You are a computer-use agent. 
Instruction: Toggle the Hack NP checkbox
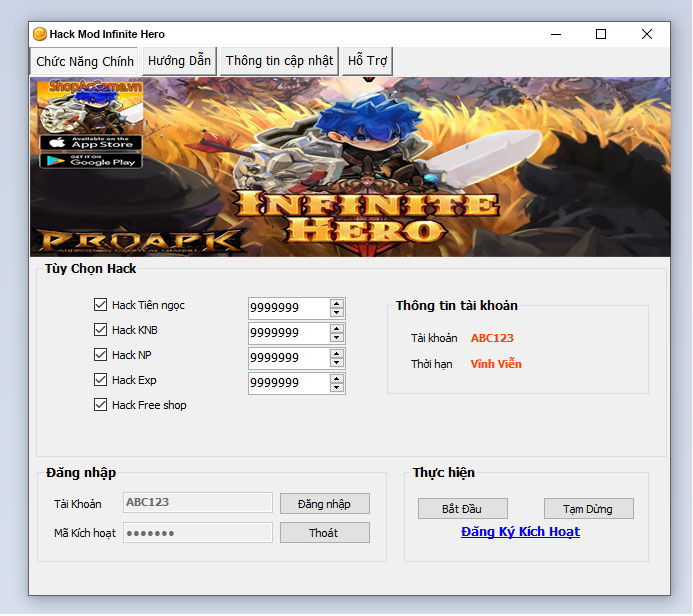pos(100,354)
